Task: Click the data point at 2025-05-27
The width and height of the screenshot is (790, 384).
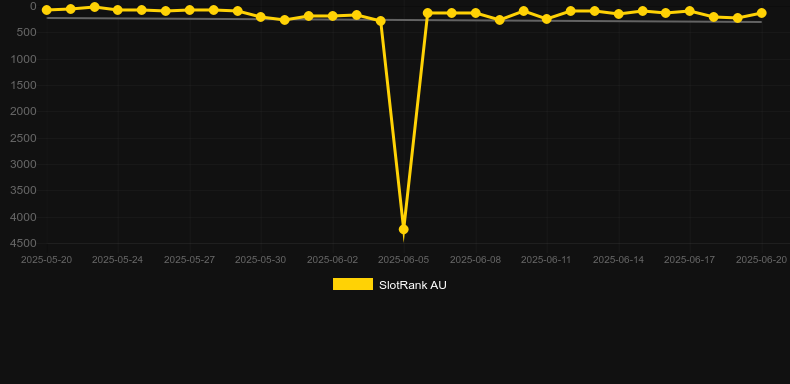Action: (x=189, y=10)
